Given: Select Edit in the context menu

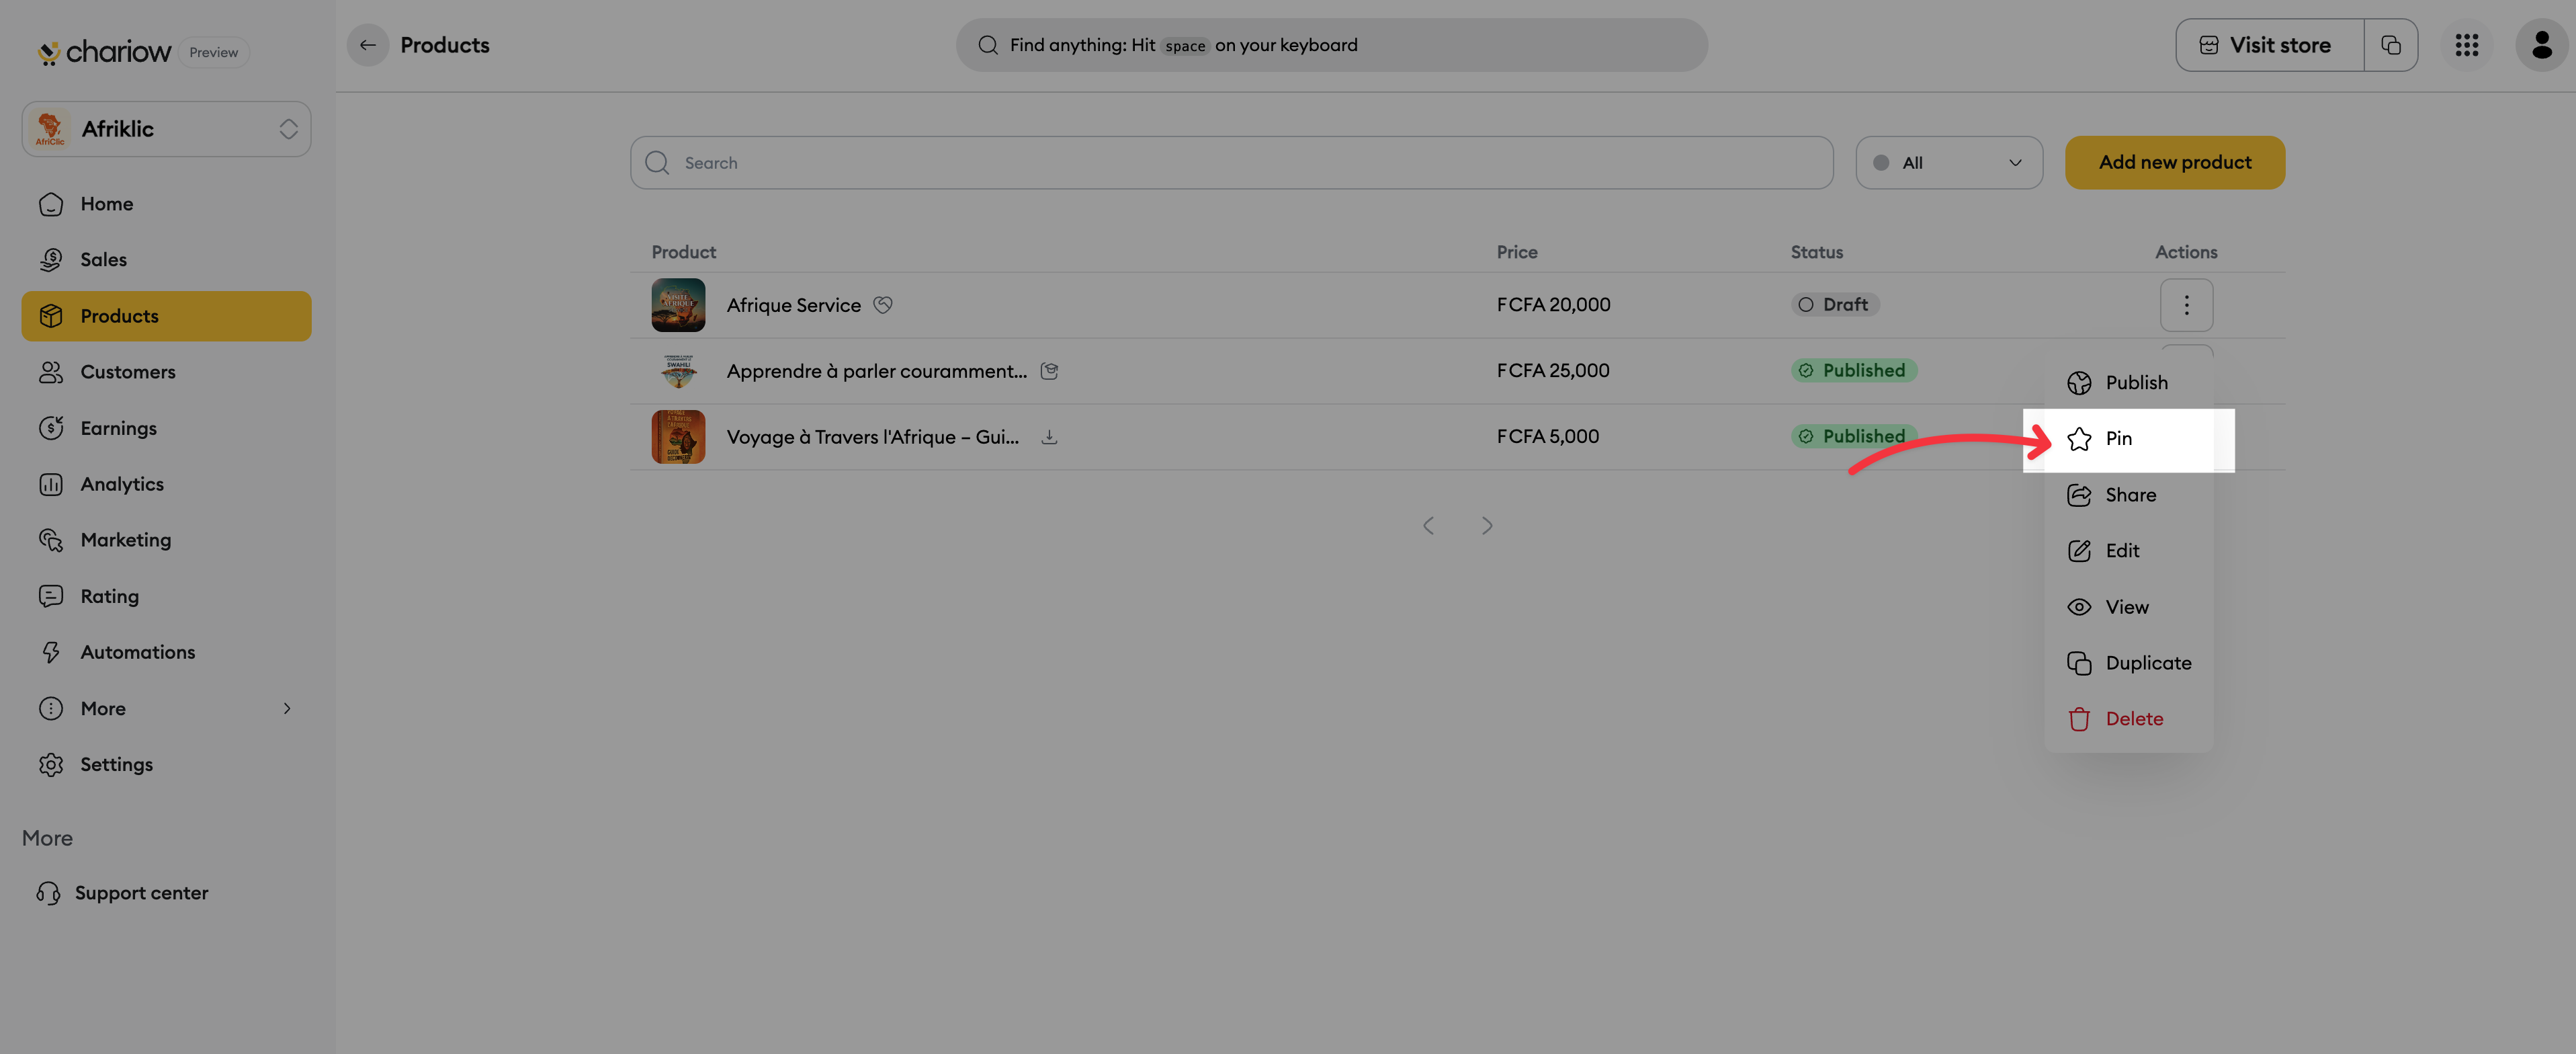Looking at the screenshot, I should pyautogui.click(x=2128, y=551).
